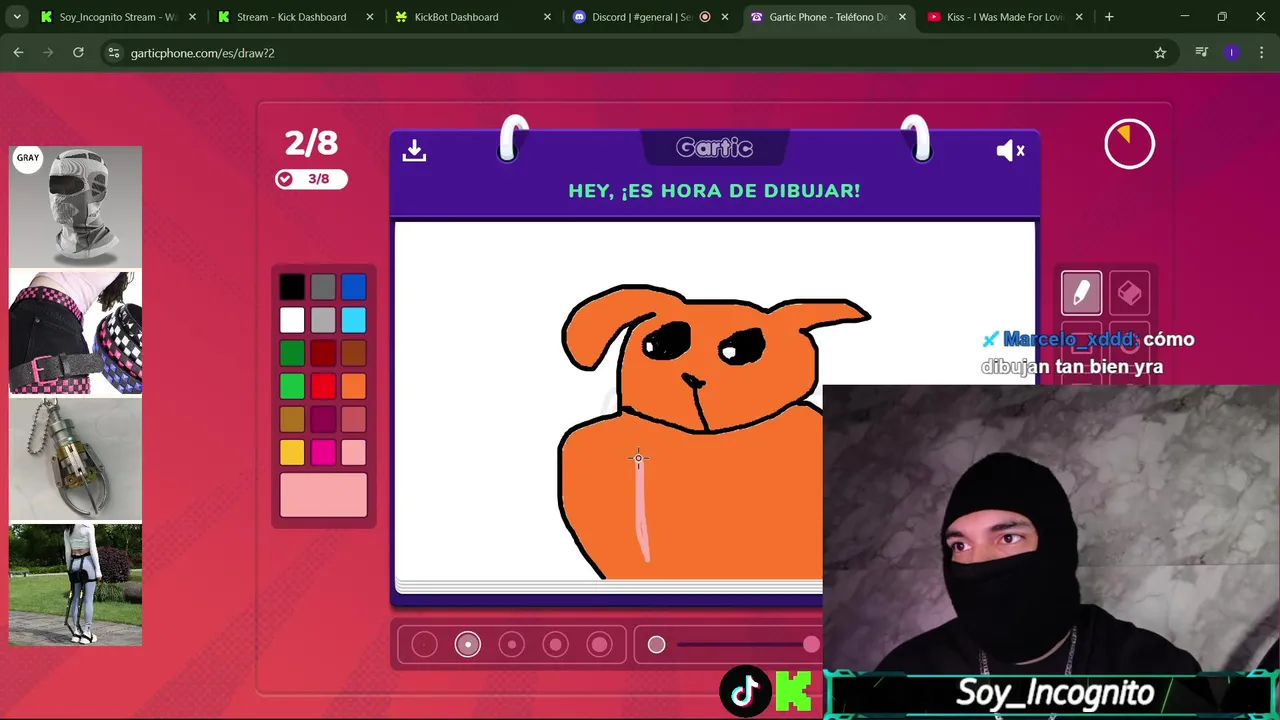Image resolution: width=1280 pixels, height=720 pixels.
Task: Pick the light gray color swatch
Action: point(323,320)
